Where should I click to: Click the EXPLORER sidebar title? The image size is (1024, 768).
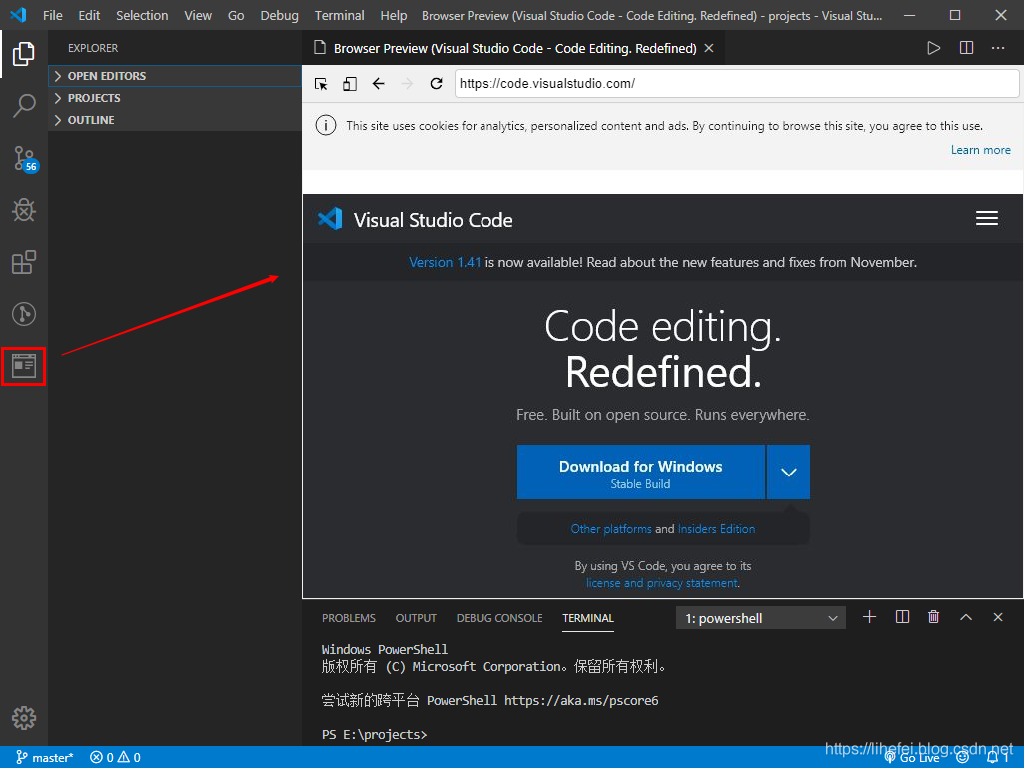point(93,48)
